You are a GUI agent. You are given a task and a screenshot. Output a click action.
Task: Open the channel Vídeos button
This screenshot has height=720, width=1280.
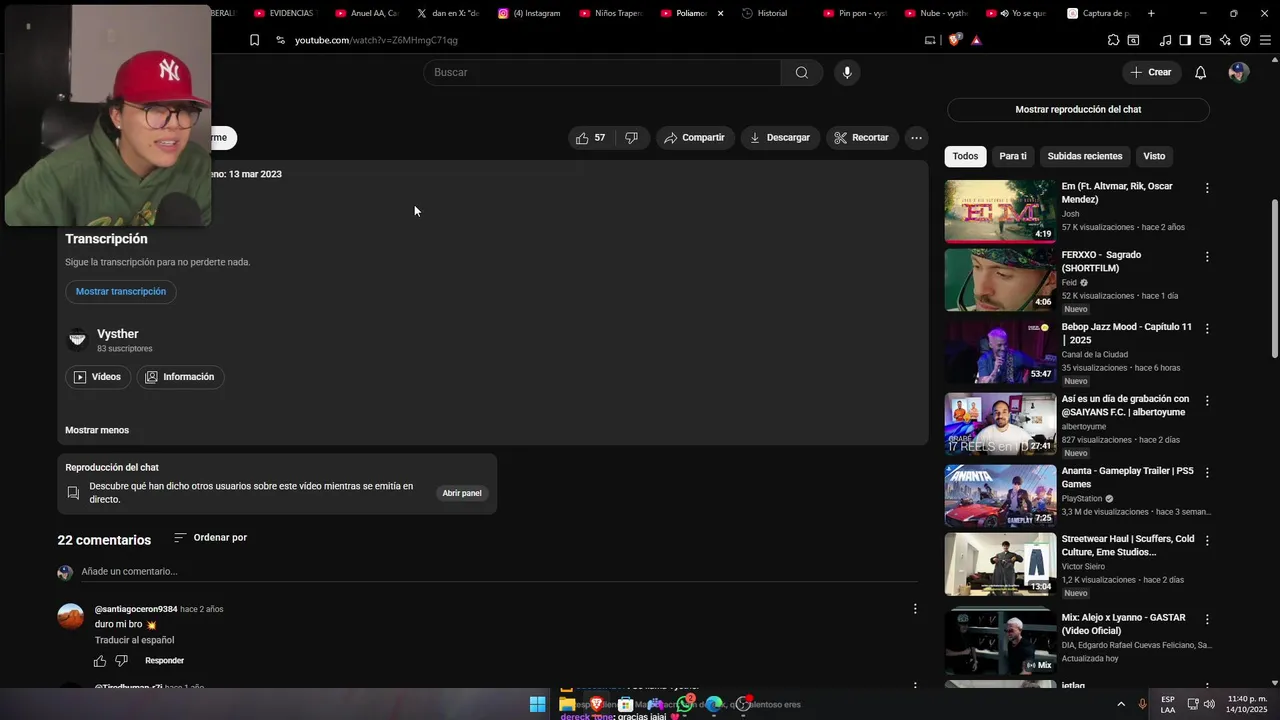point(97,377)
